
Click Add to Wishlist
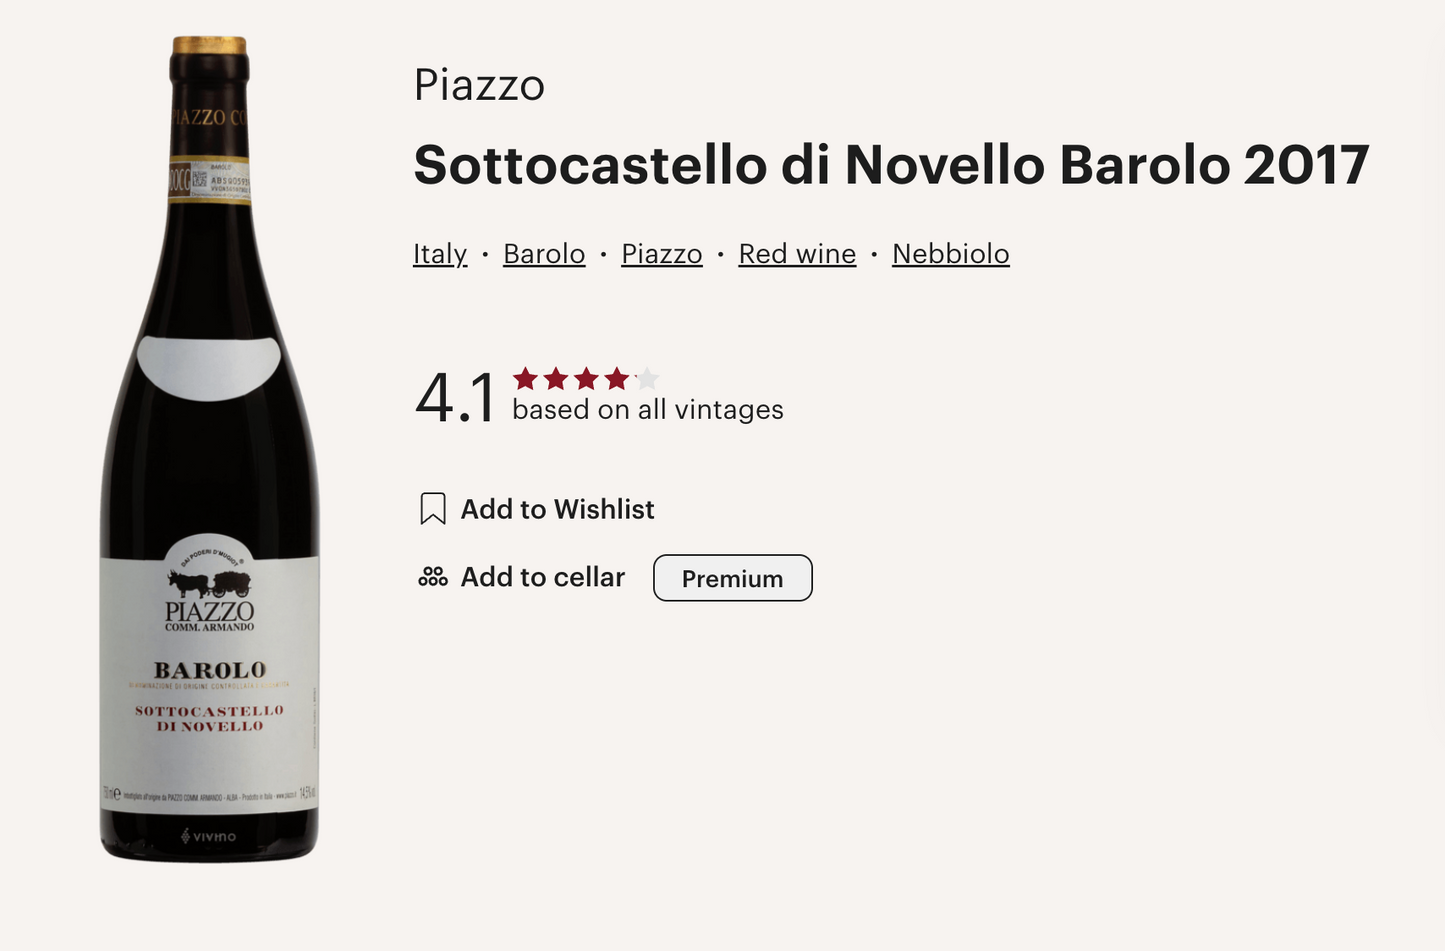point(556,509)
